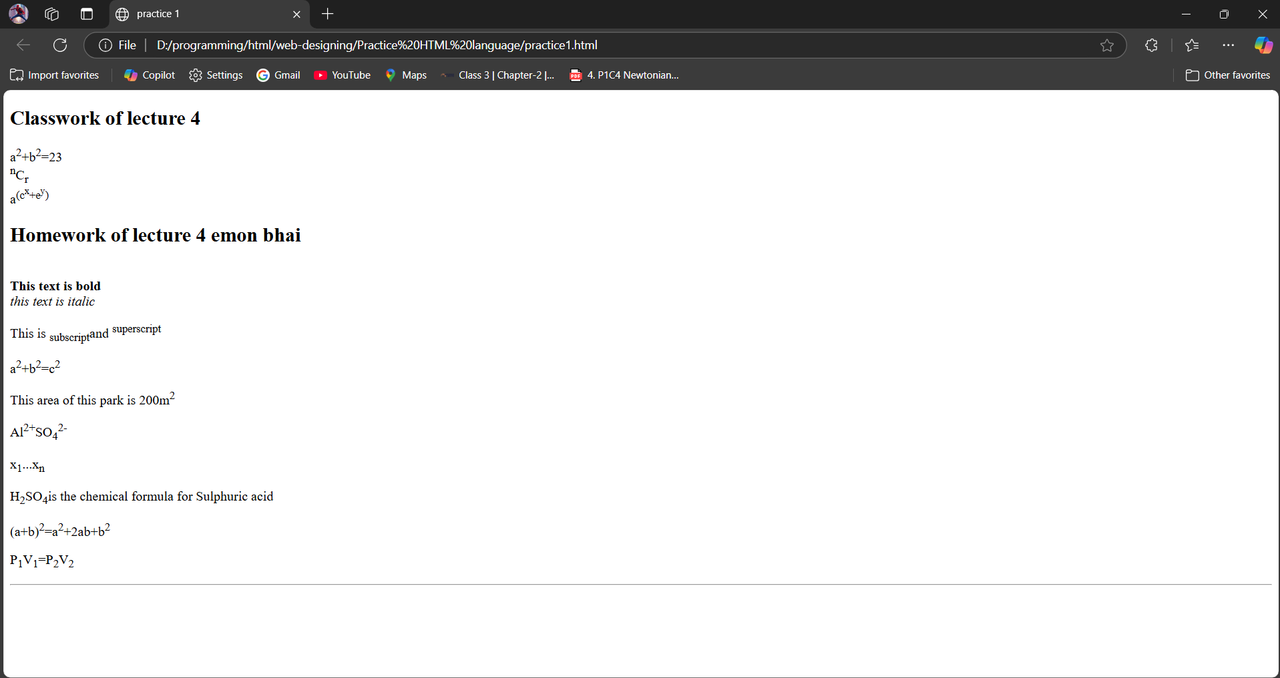Close the practice 1 tab
The height and width of the screenshot is (678, 1280).
296,14
